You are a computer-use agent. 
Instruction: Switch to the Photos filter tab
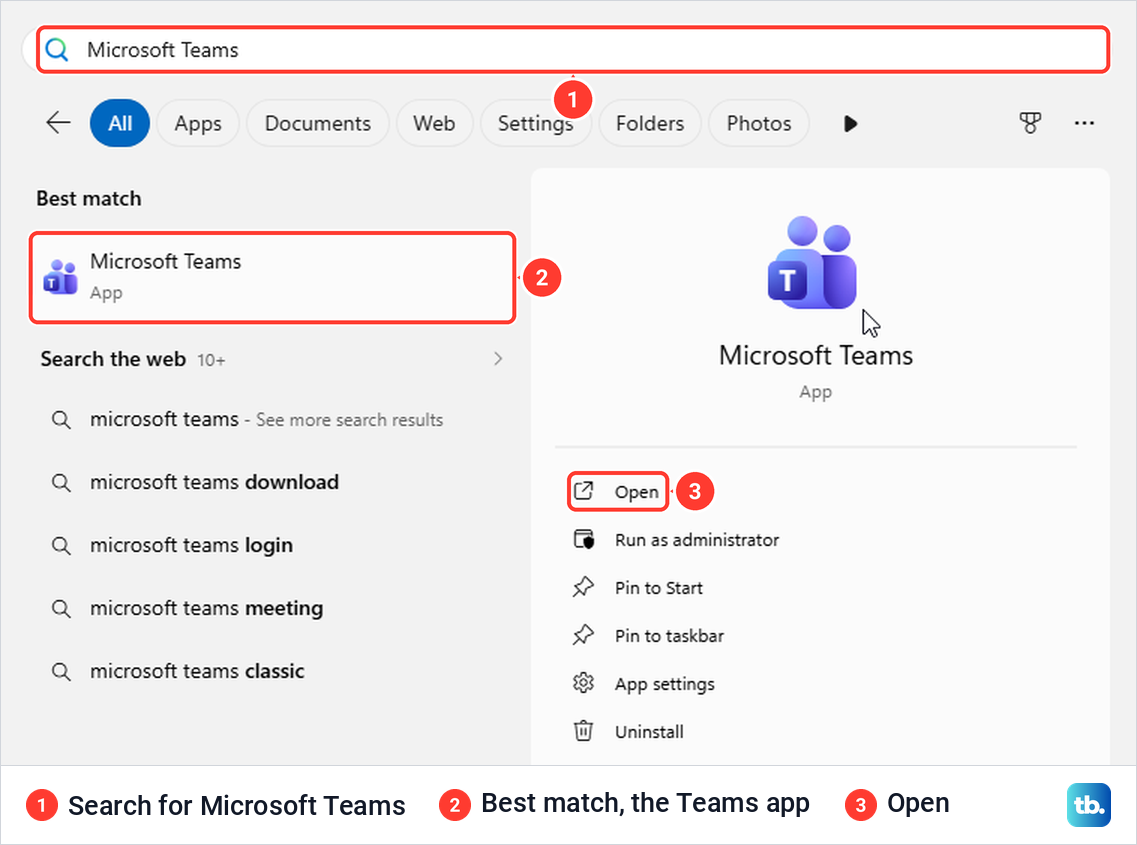click(758, 123)
